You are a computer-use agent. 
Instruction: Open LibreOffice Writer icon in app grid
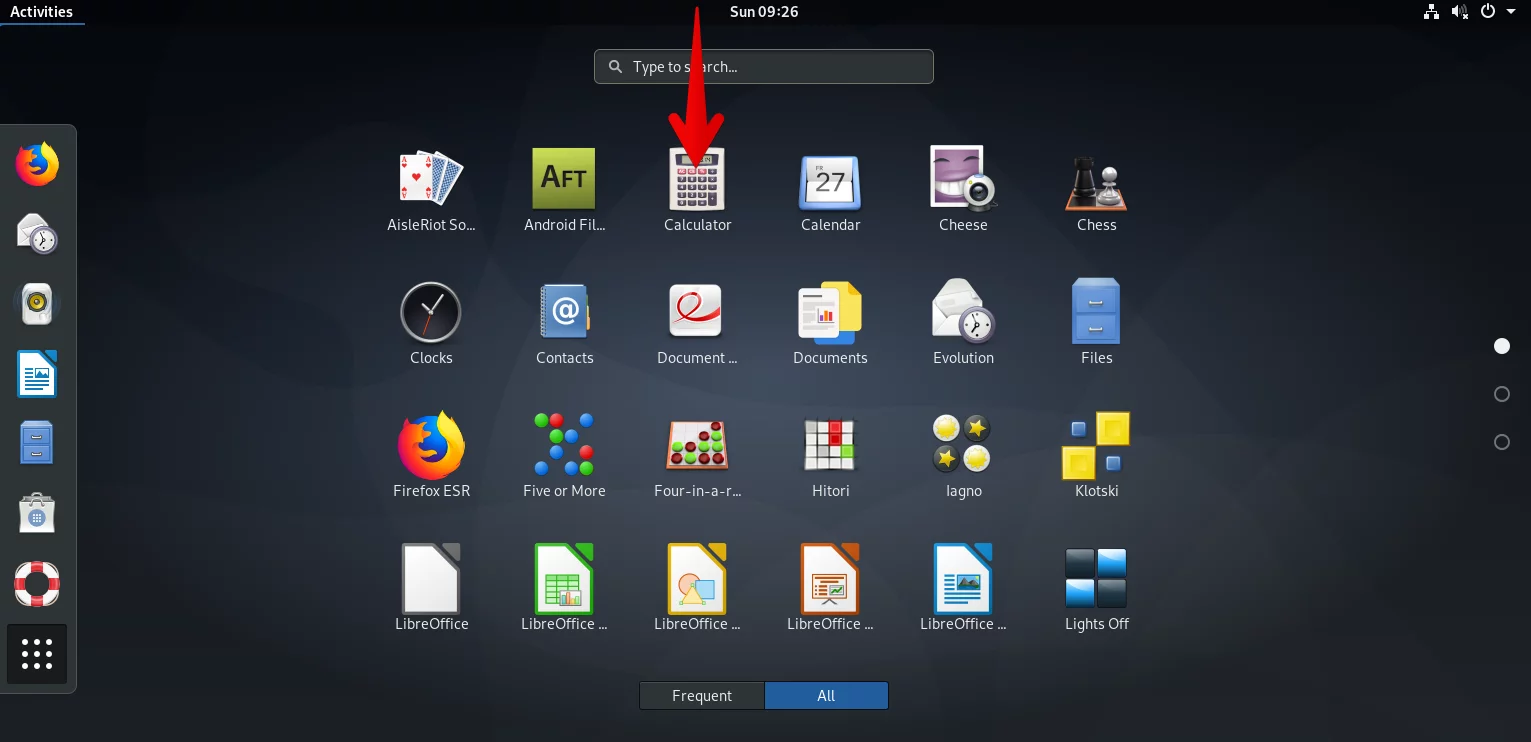point(963,578)
